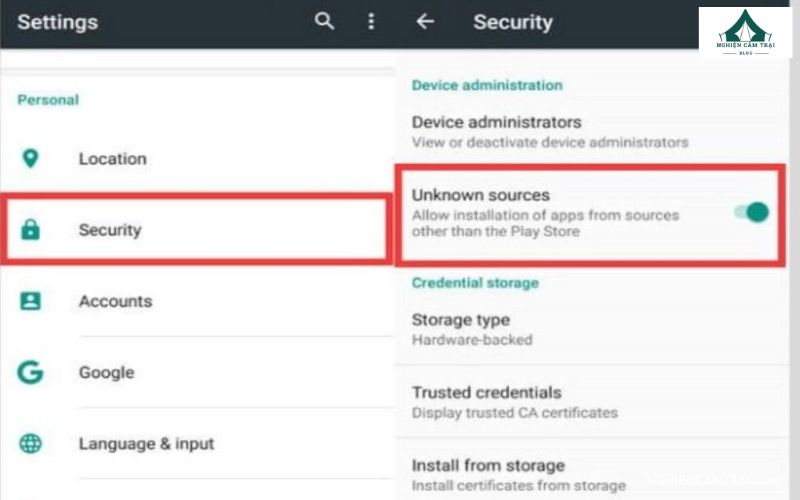Open Trusted credentials option
Viewport: 800px width, 500px height.
tap(487, 392)
